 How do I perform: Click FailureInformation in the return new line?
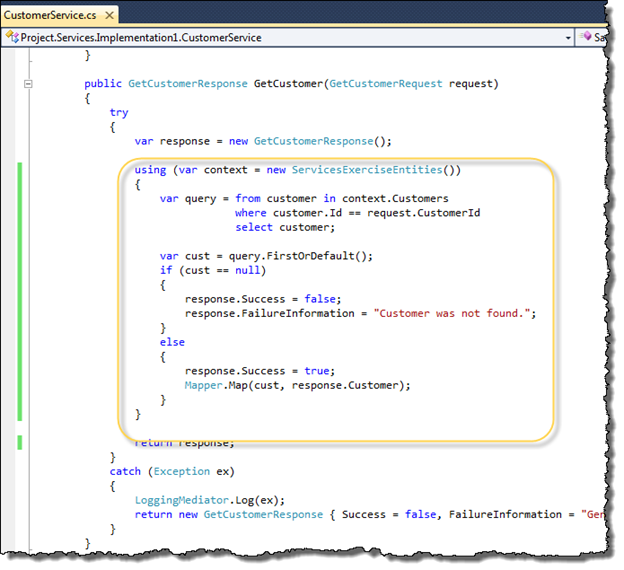(505, 514)
